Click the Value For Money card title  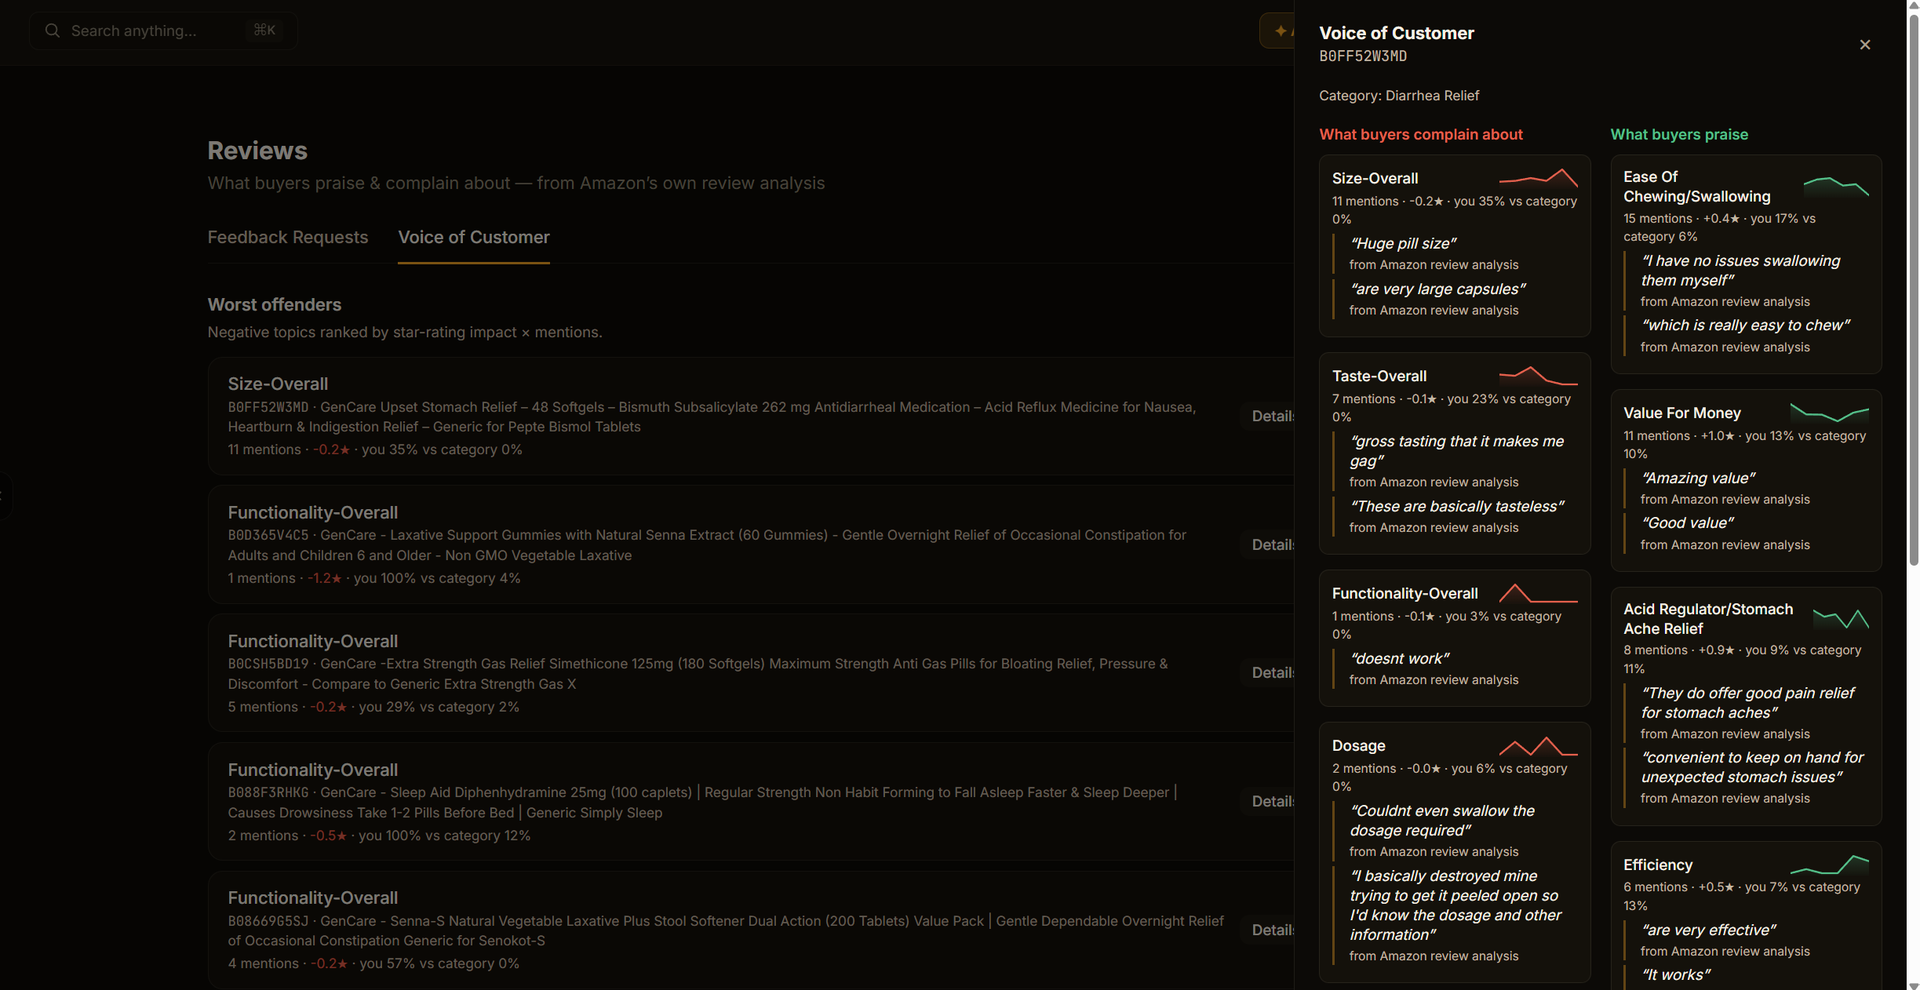(x=1682, y=413)
